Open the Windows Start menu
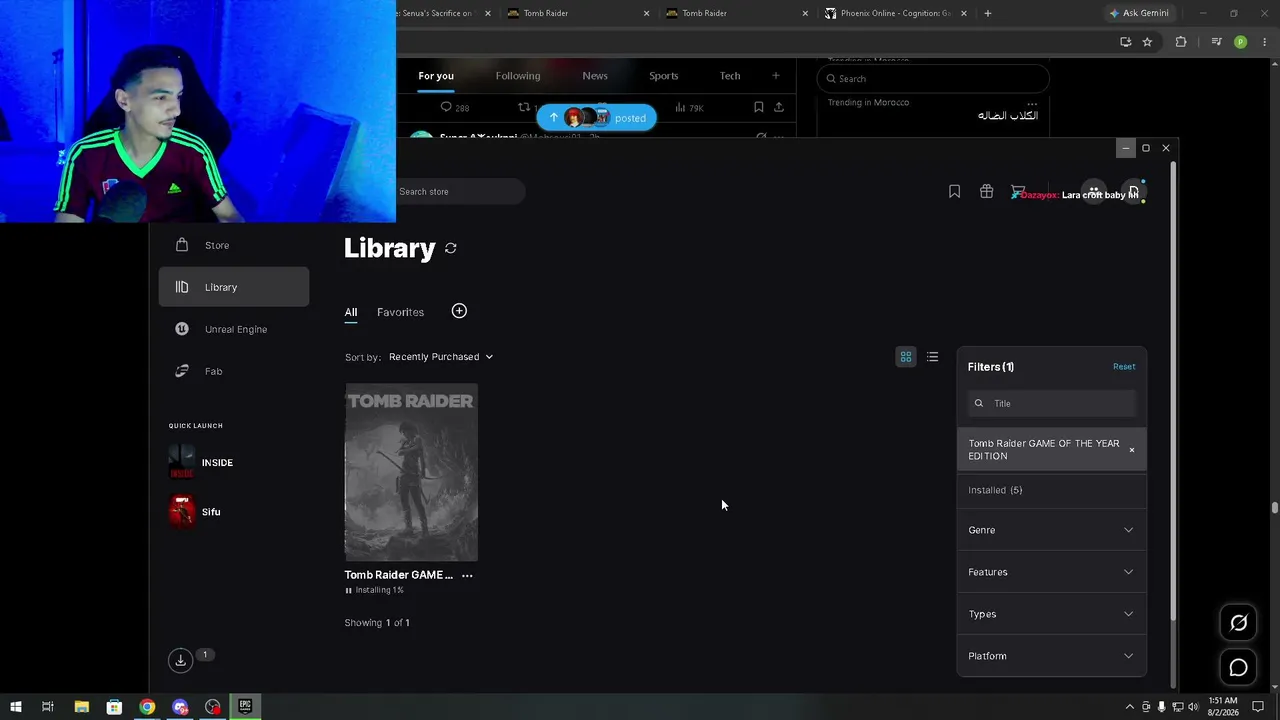Image resolution: width=1280 pixels, height=720 pixels. click(x=15, y=707)
